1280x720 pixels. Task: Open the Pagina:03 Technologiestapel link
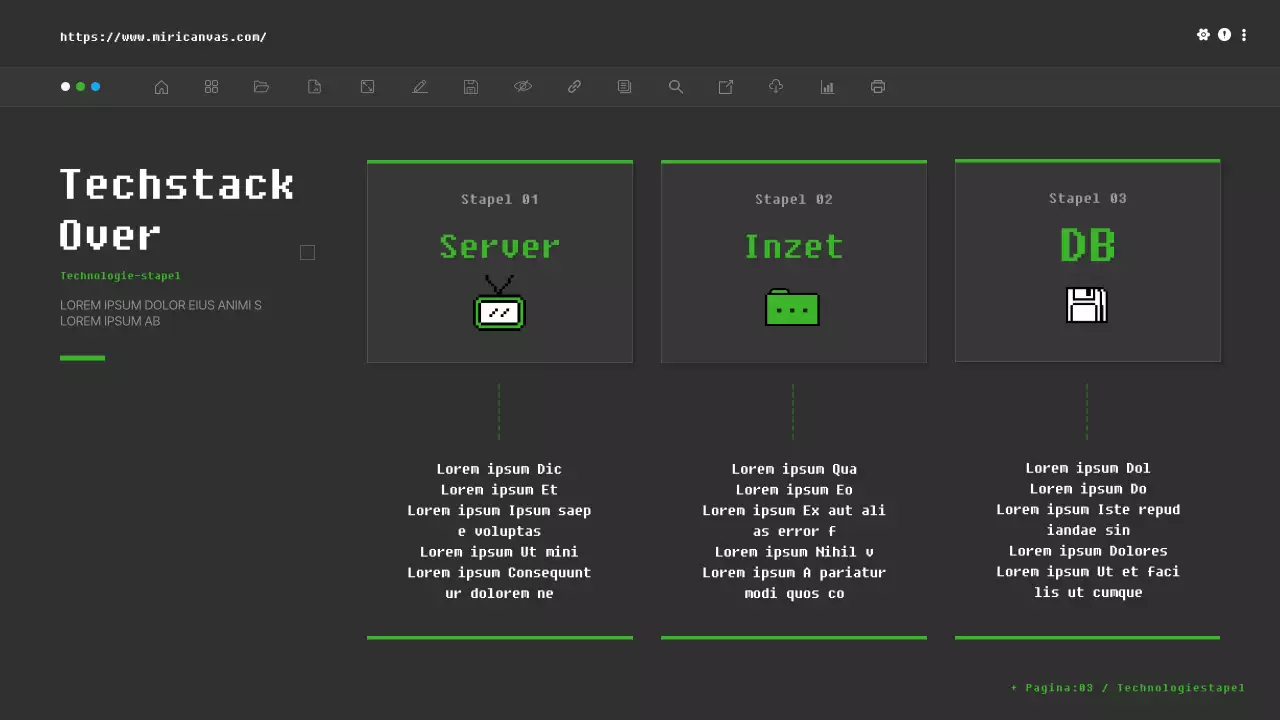point(1128,687)
